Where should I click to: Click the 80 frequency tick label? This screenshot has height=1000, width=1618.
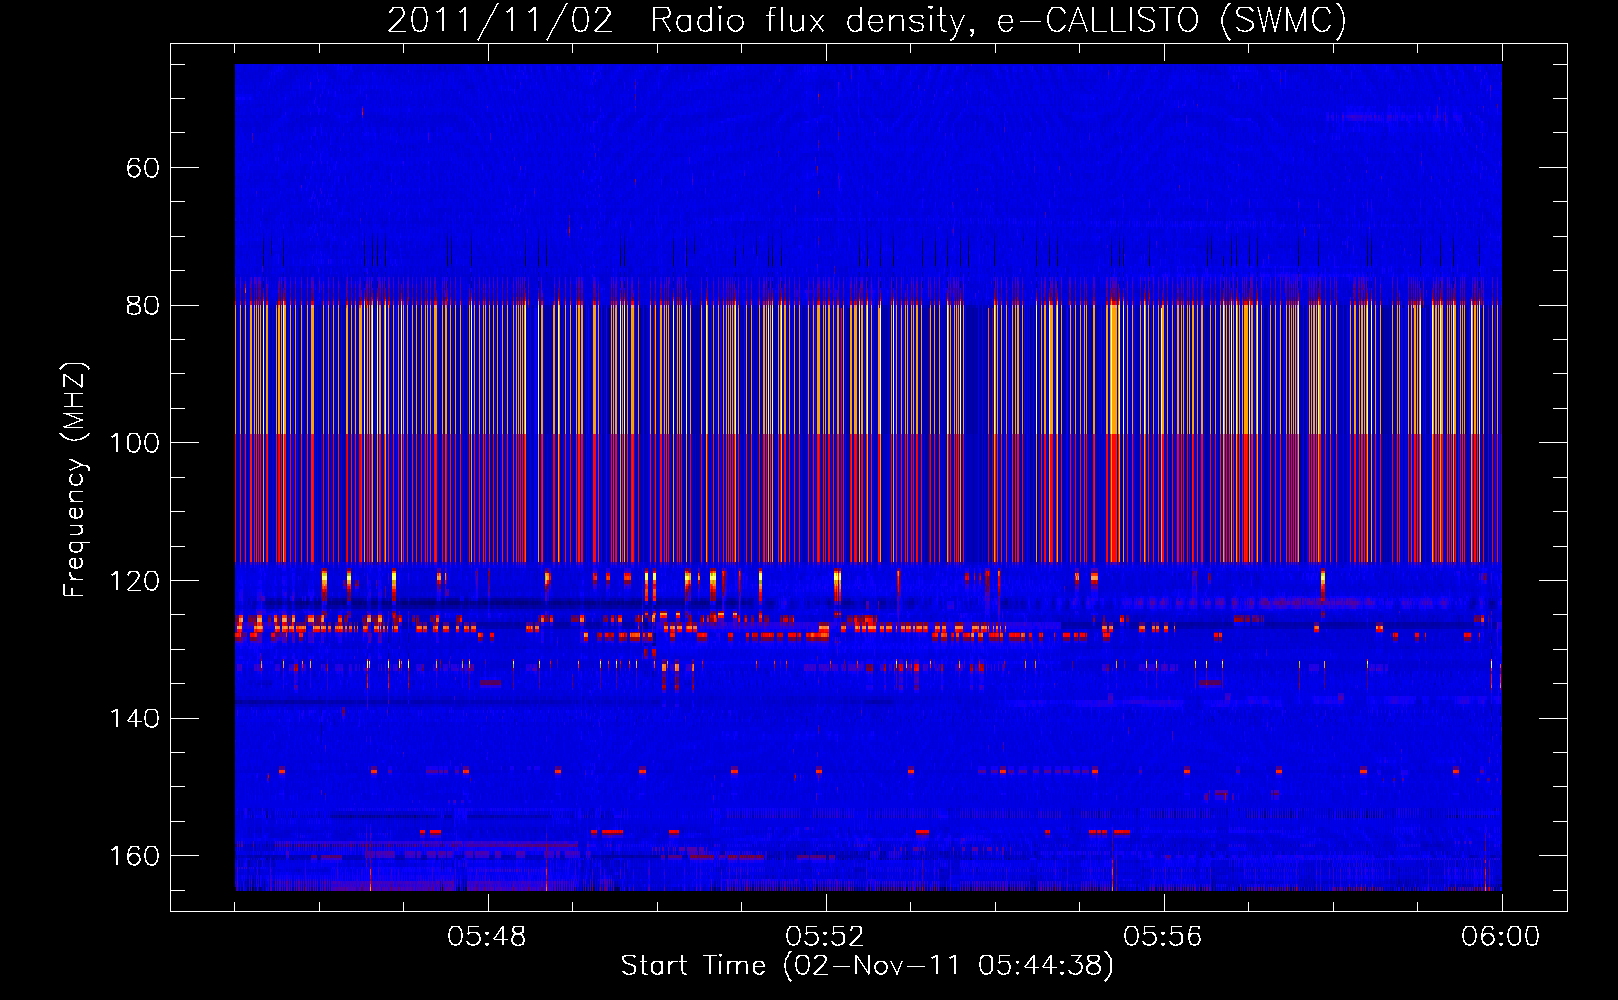coord(142,306)
